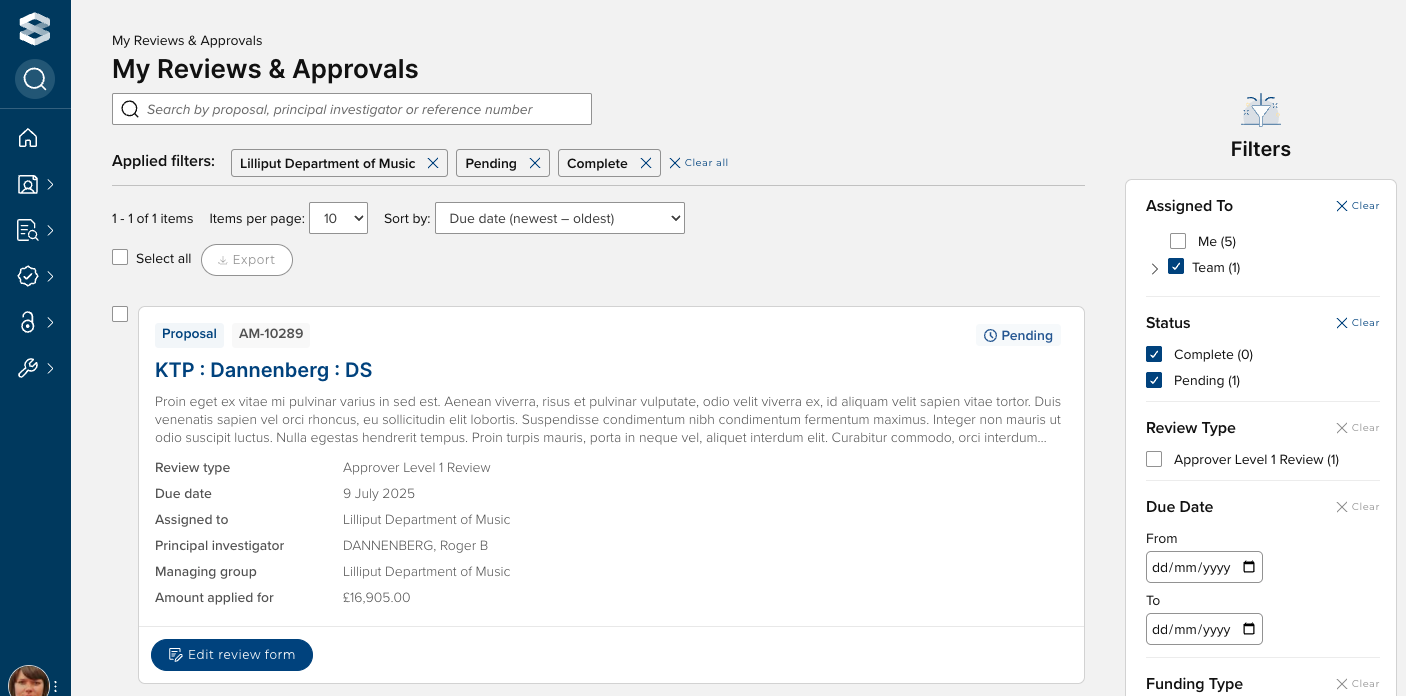
Task: Click the user avatar in sidebar
Action: coord(29,682)
